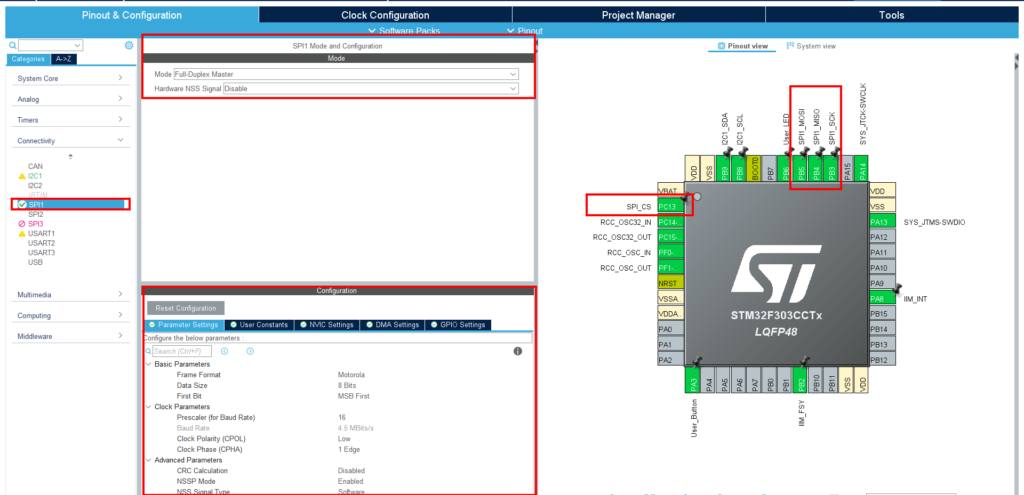The image size is (1024, 495).
Task: Collapse the Advanced Parameters group
Action: (148, 460)
